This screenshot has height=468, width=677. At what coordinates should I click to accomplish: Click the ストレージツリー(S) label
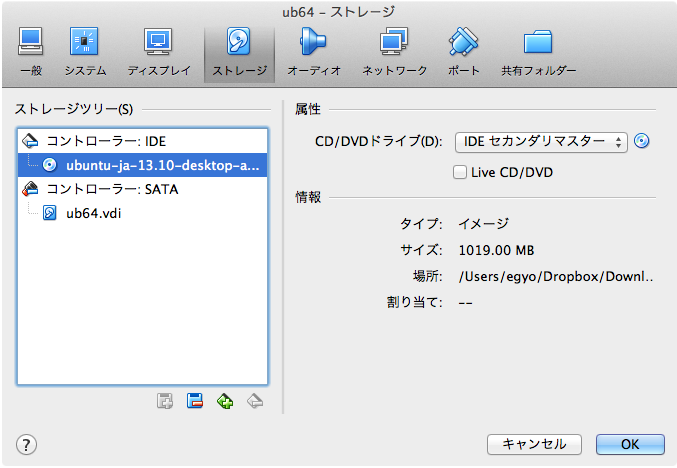click(x=74, y=109)
